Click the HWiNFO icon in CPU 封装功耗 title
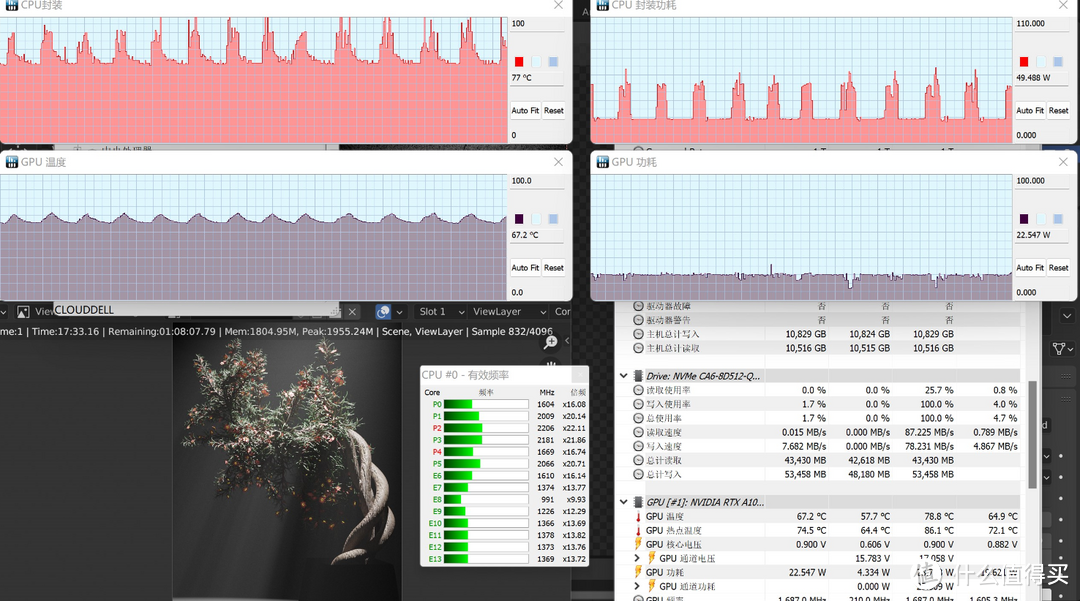The width and height of the screenshot is (1080, 601). click(x=602, y=6)
